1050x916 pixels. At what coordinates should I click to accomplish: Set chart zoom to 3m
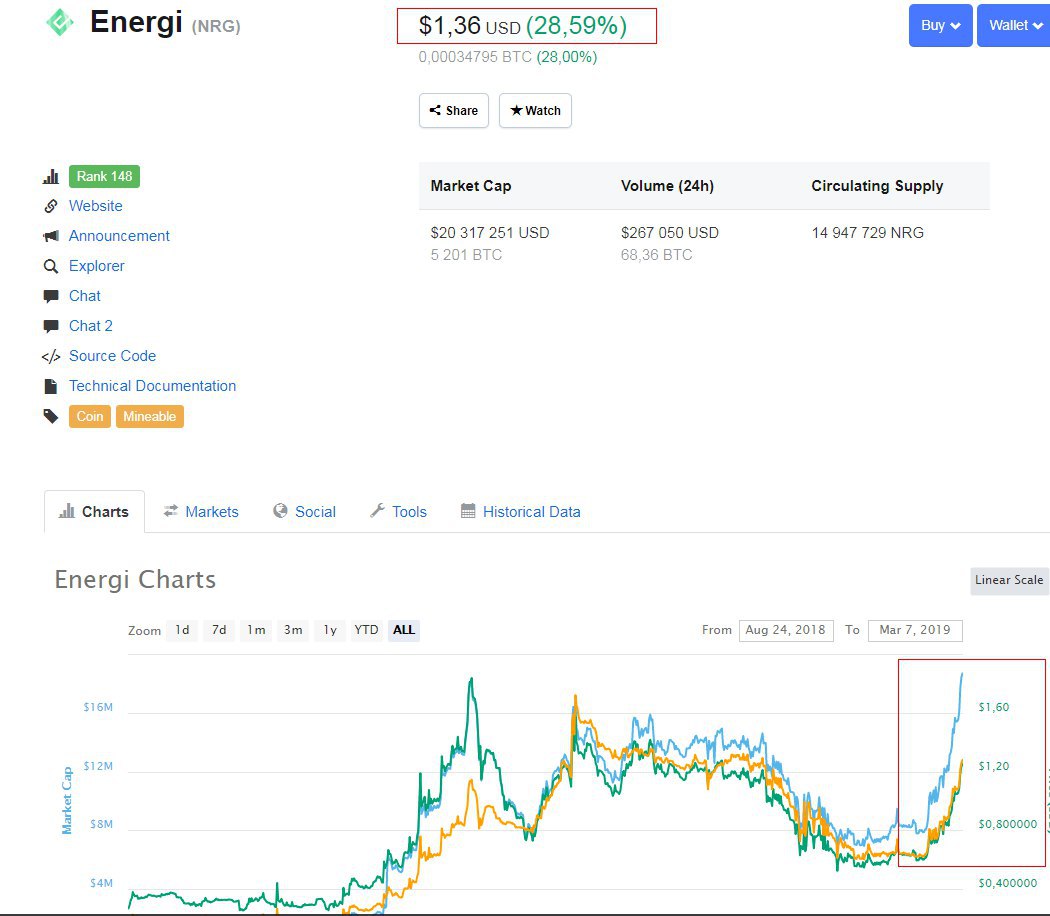[293, 630]
